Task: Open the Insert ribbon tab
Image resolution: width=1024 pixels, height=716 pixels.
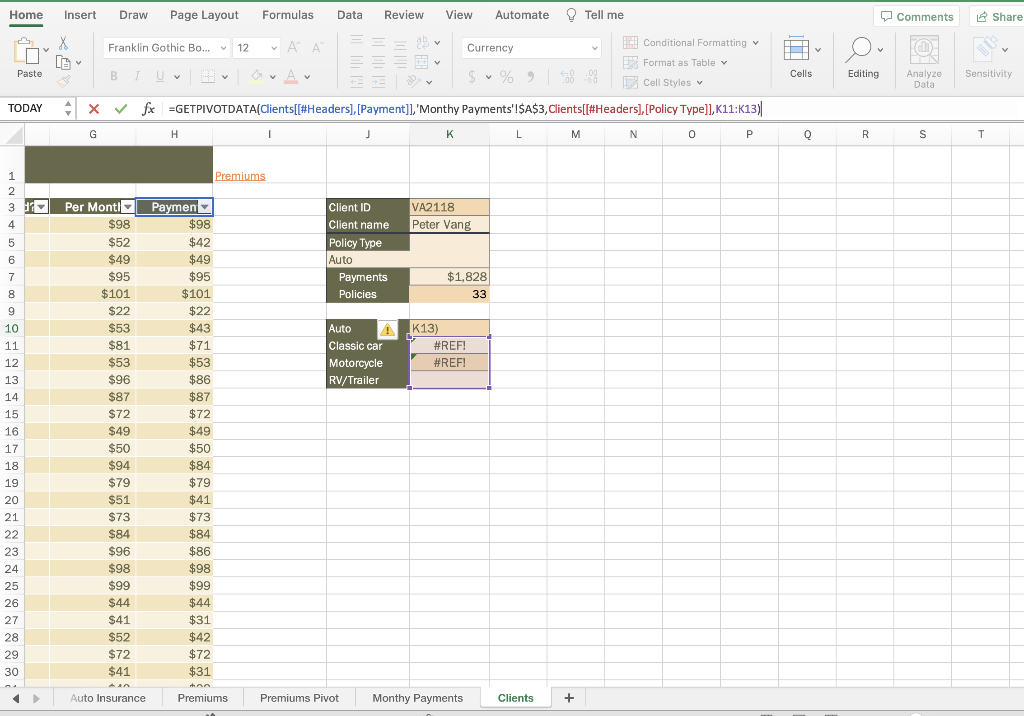Action: pyautogui.click(x=80, y=14)
